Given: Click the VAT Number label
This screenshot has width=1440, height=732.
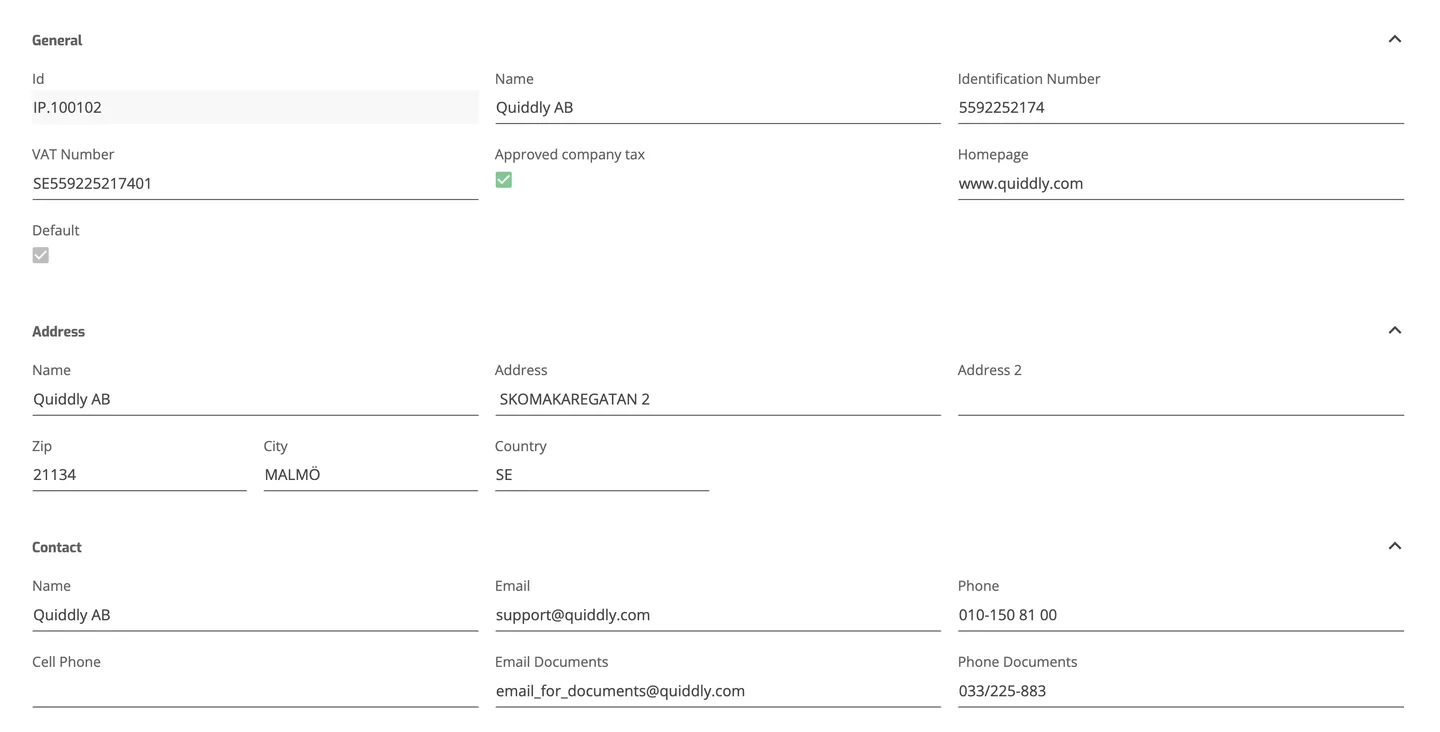Looking at the screenshot, I should 73,154.
